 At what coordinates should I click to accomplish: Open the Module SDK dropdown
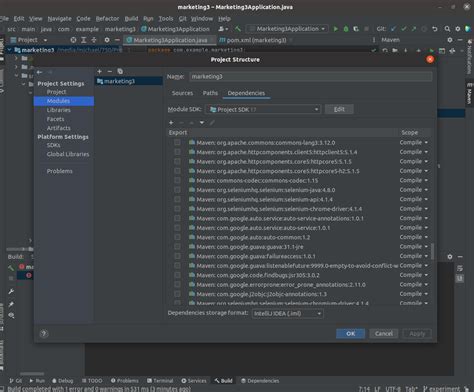[263, 109]
